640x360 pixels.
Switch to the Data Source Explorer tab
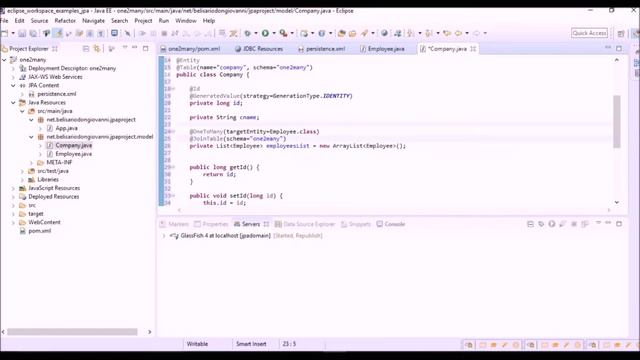[304, 224]
